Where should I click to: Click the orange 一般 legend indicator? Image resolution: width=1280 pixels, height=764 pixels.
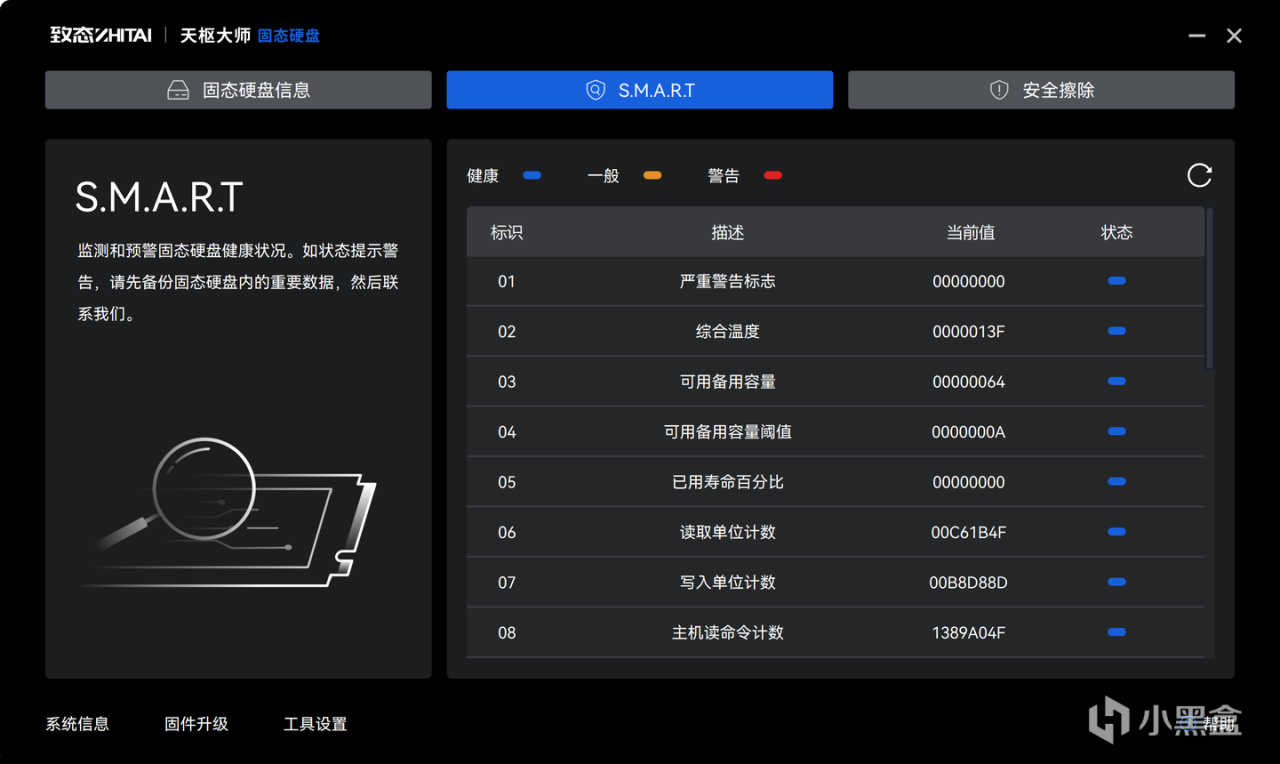(652, 176)
